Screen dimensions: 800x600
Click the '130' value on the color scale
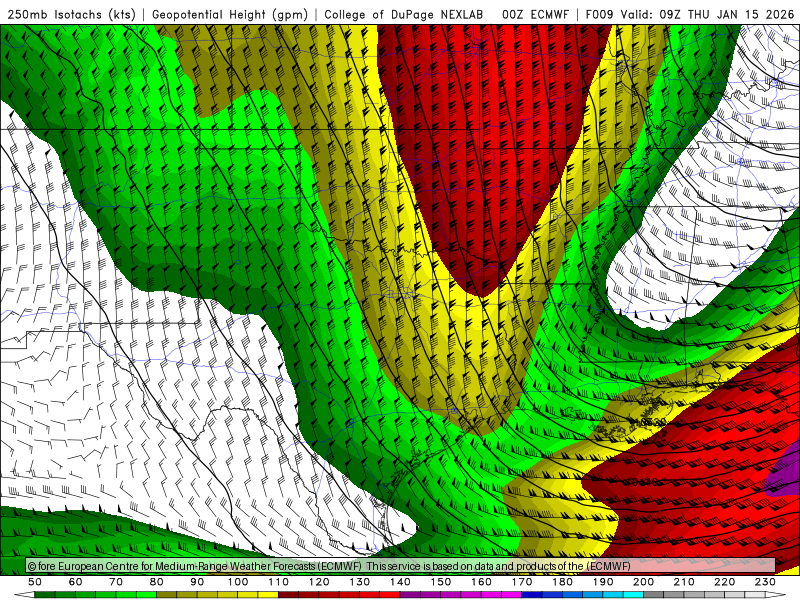360,582
